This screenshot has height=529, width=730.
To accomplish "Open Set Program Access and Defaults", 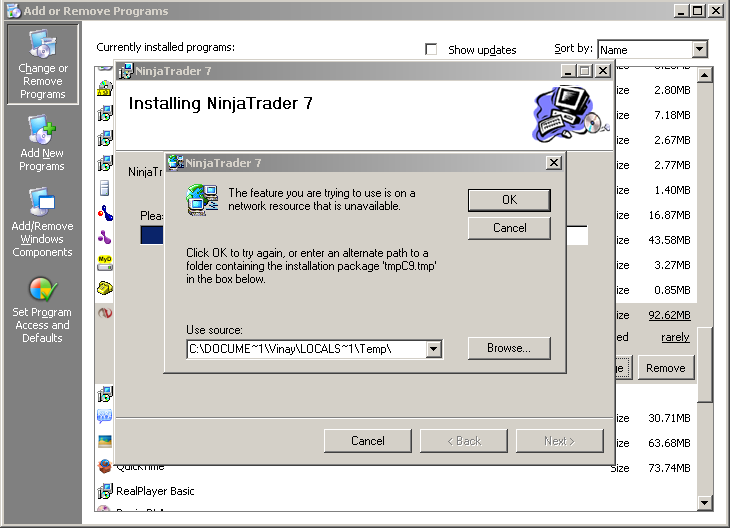I will [x=42, y=309].
